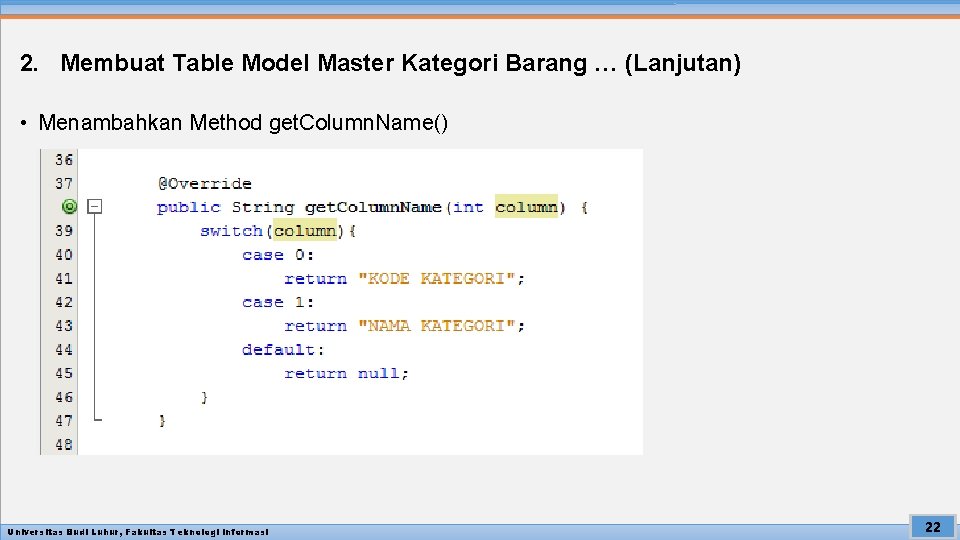This screenshot has height=540, width=960.
Task: Click line number 43 in the gutter
Action: [64, 326]
